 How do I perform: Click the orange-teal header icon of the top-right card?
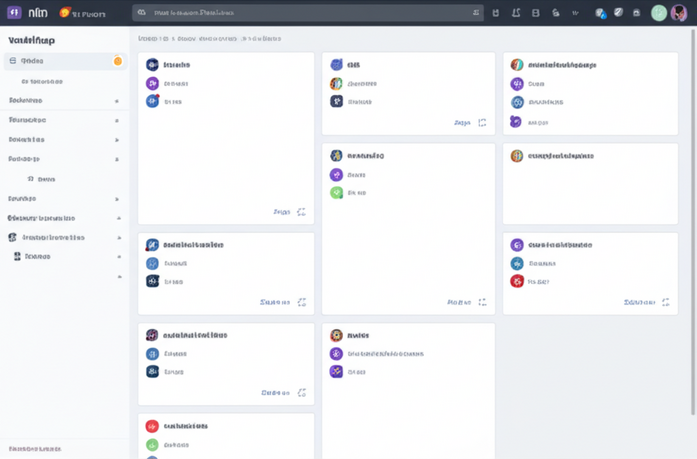tap(517, 65)
